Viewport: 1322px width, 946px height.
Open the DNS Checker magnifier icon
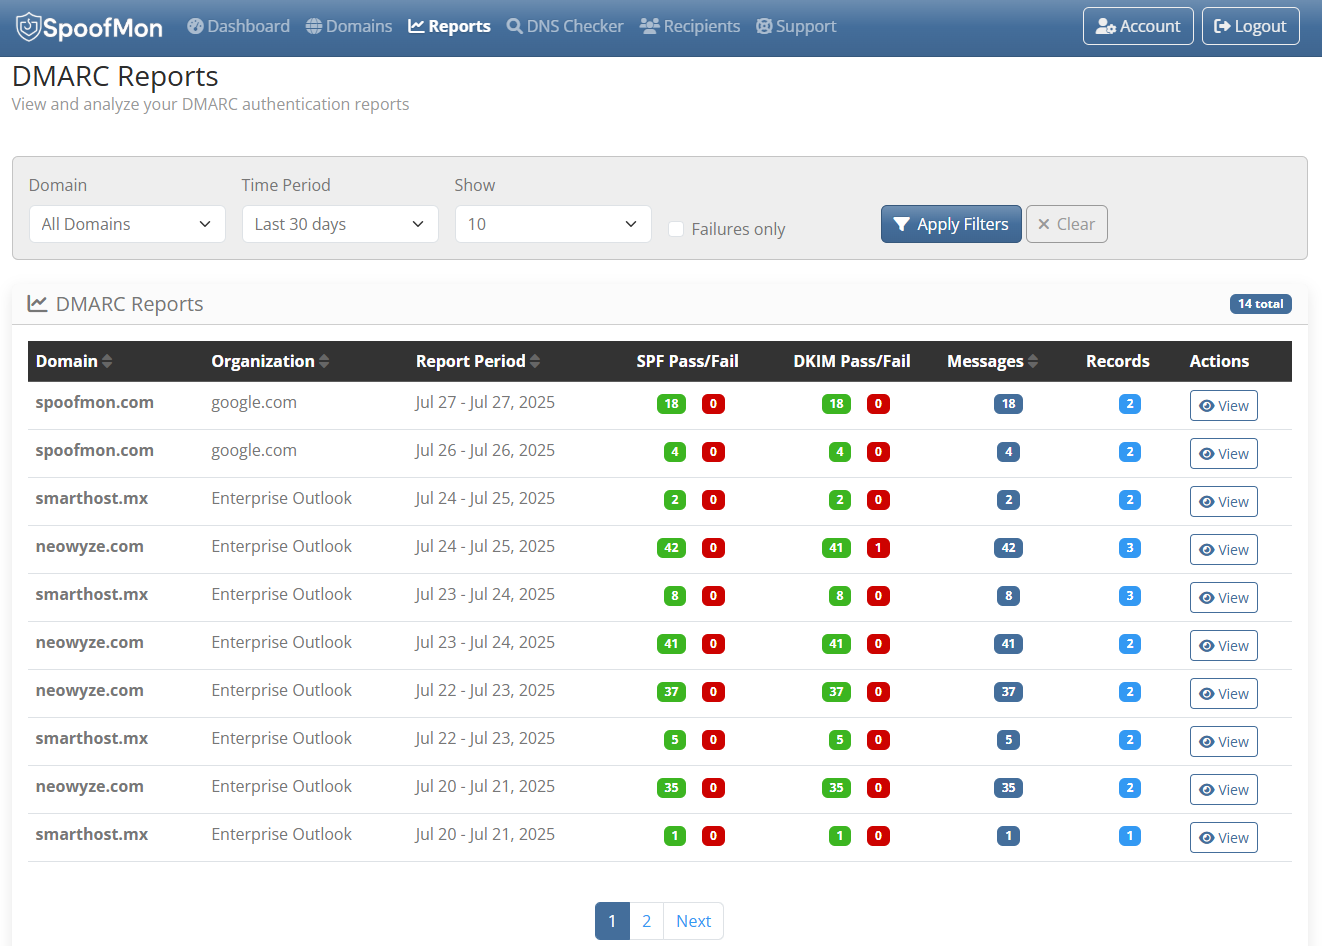[515, 26]
